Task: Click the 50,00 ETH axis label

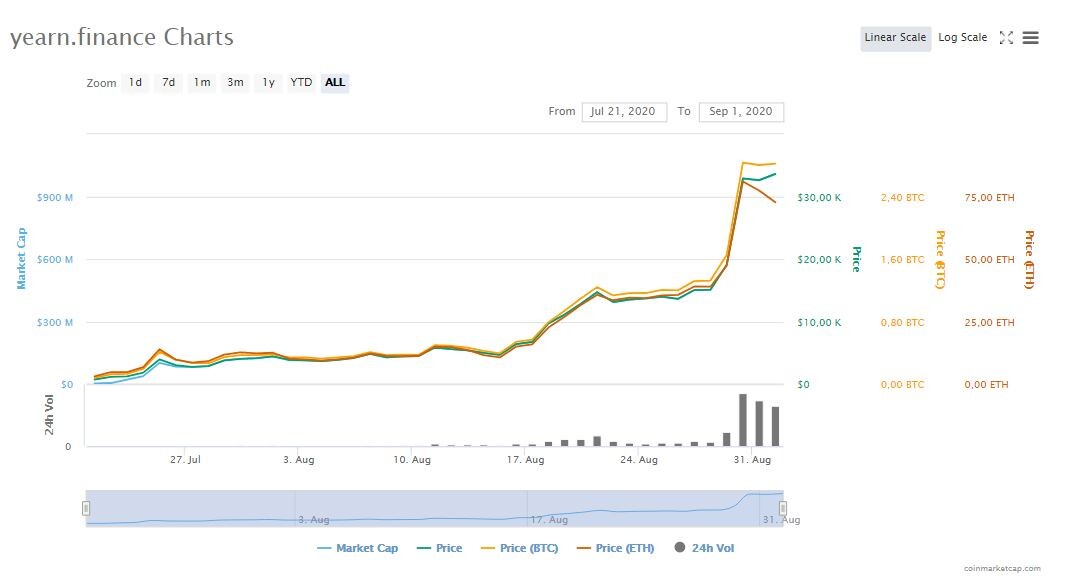Action: click(x=989, y=260)
